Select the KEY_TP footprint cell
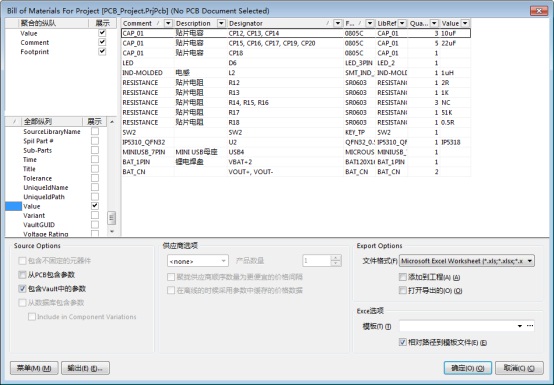The width and height of the screenshot is (554, 385). pyautogui.click(x=360, y=132)
